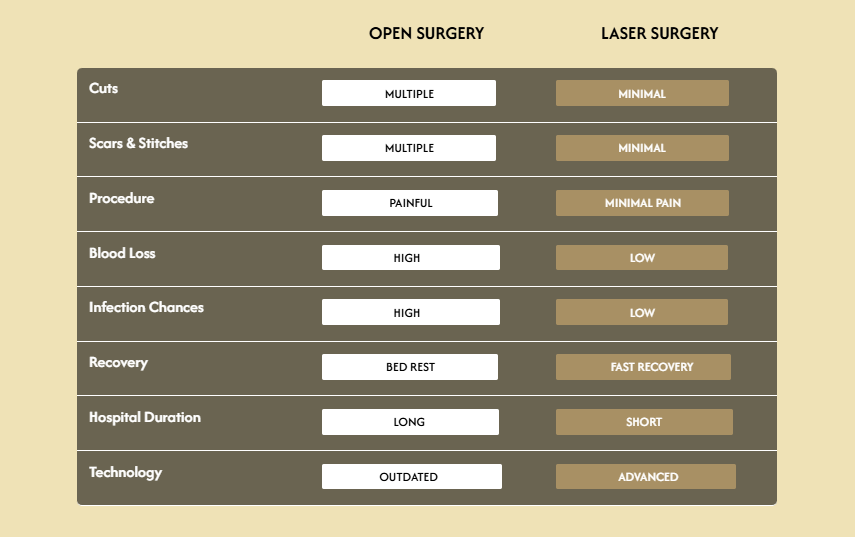
Task: Click the Scars & Stitches row label
Action: click(x=138, y=143)
